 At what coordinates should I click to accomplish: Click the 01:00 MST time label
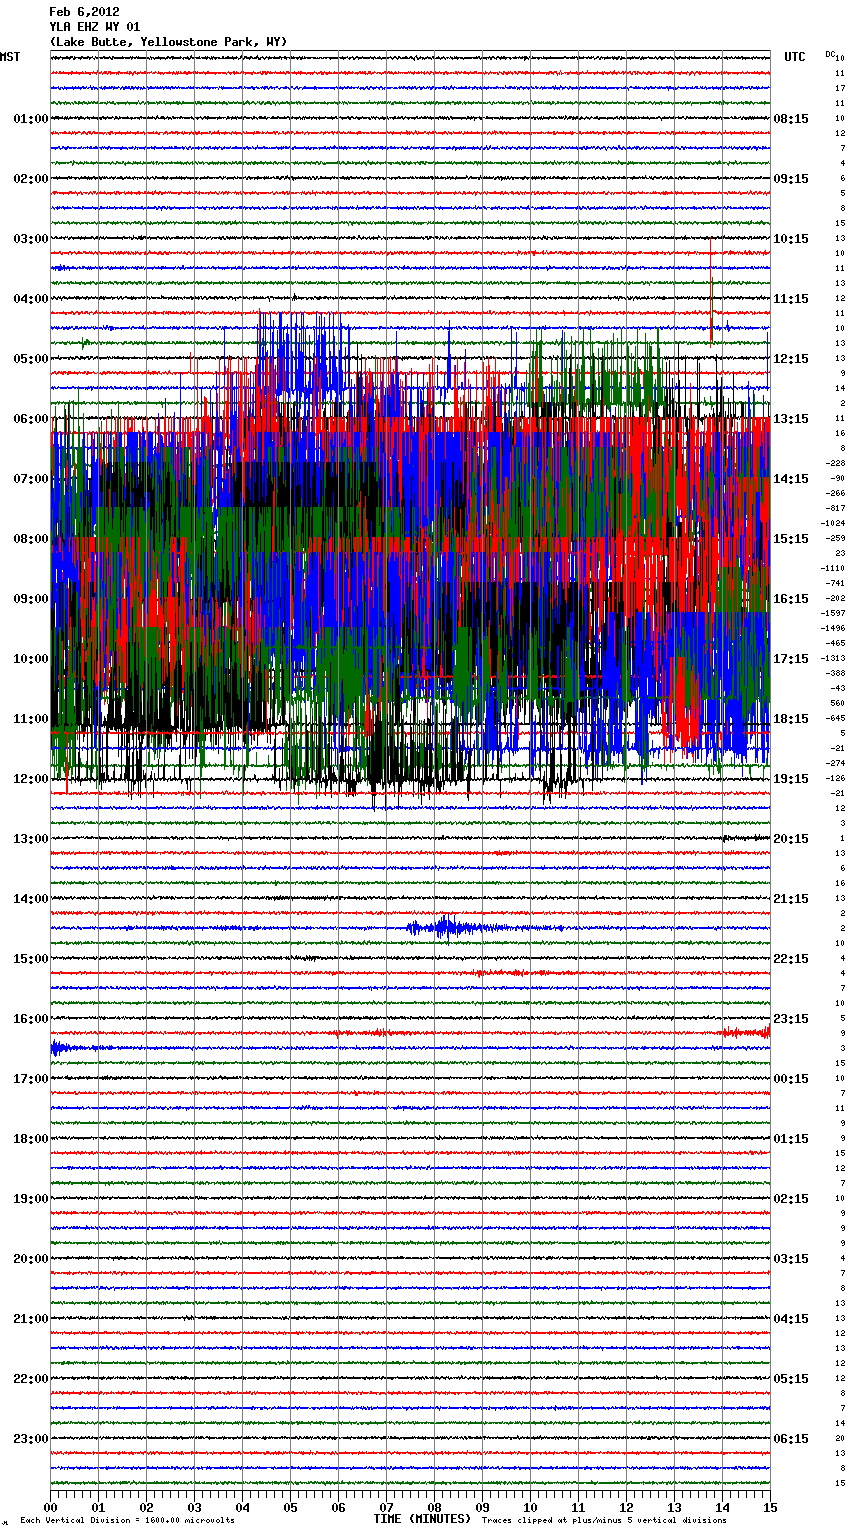(31, 119)
